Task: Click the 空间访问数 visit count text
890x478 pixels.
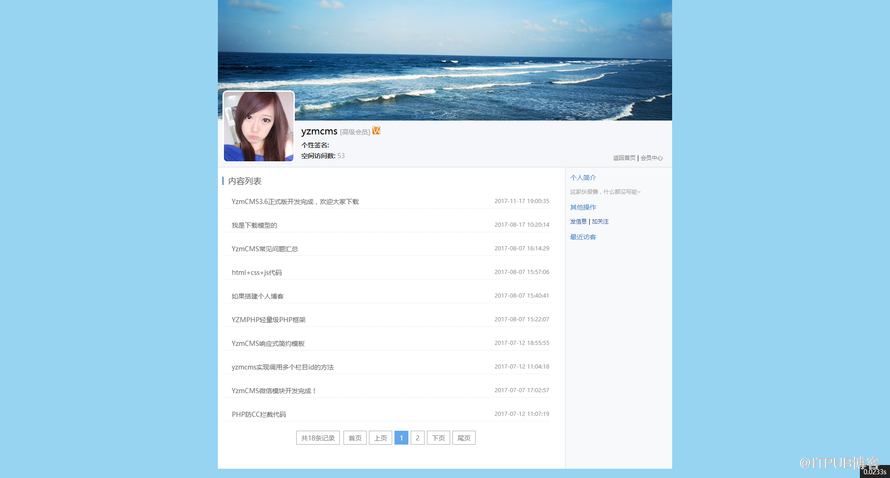Action: point(322,156)
